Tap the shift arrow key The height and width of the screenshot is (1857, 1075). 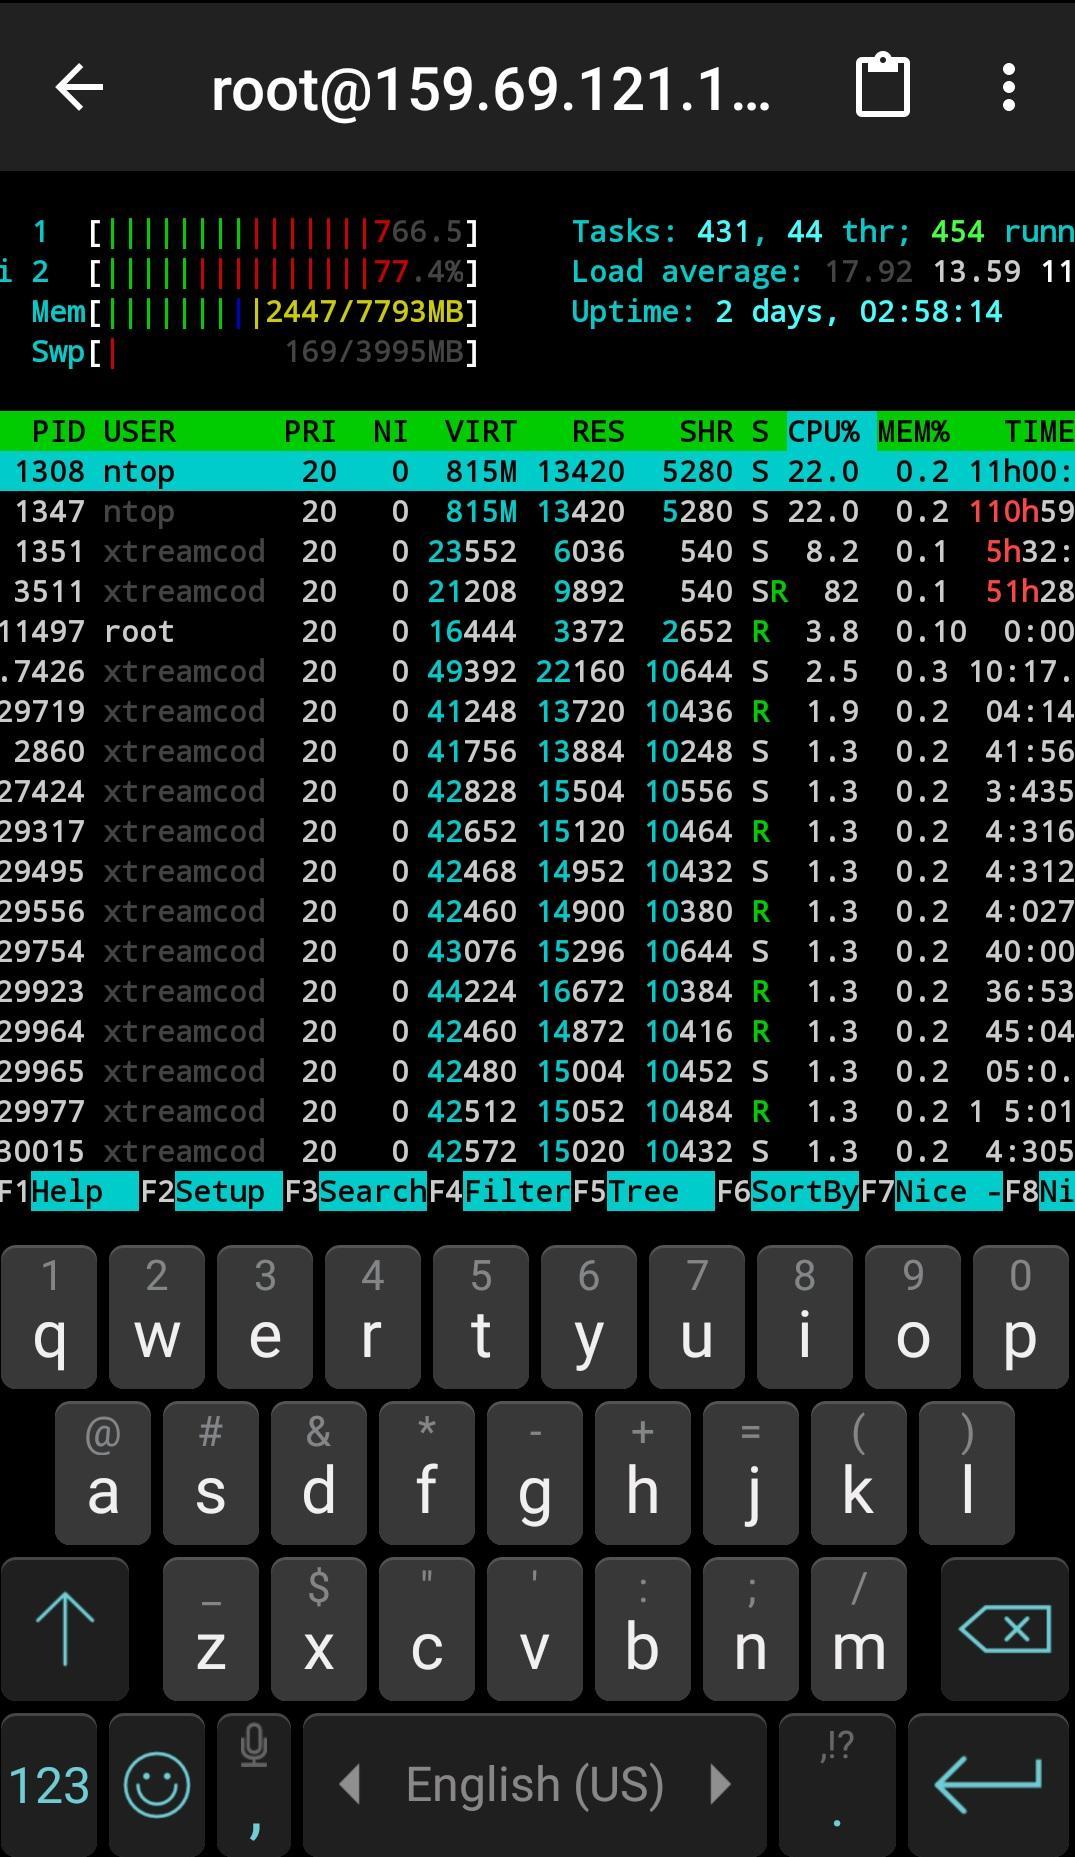[65, 1629]
